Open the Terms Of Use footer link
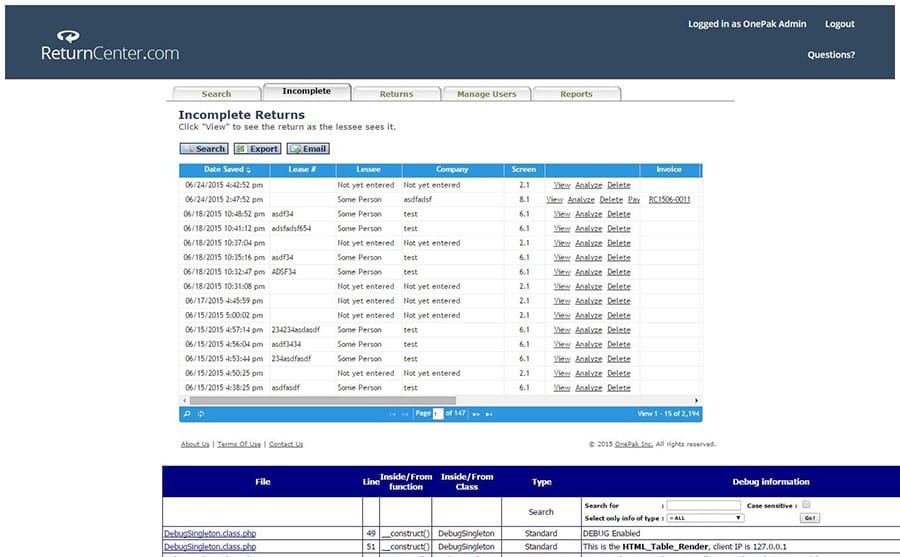 click(239, 444)
